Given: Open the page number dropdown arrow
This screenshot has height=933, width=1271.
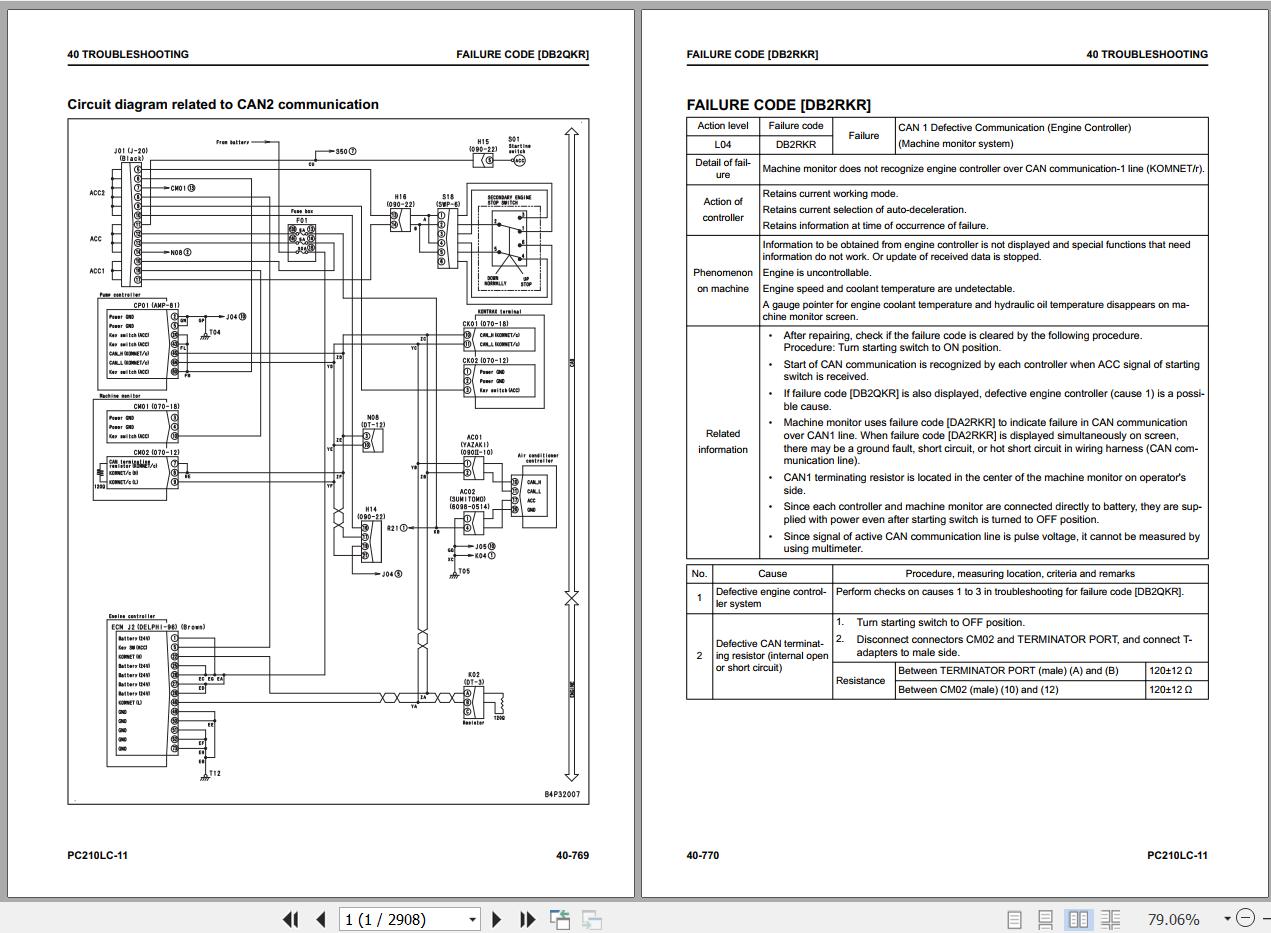Looking at the screenshot, I should coord(472,919).
